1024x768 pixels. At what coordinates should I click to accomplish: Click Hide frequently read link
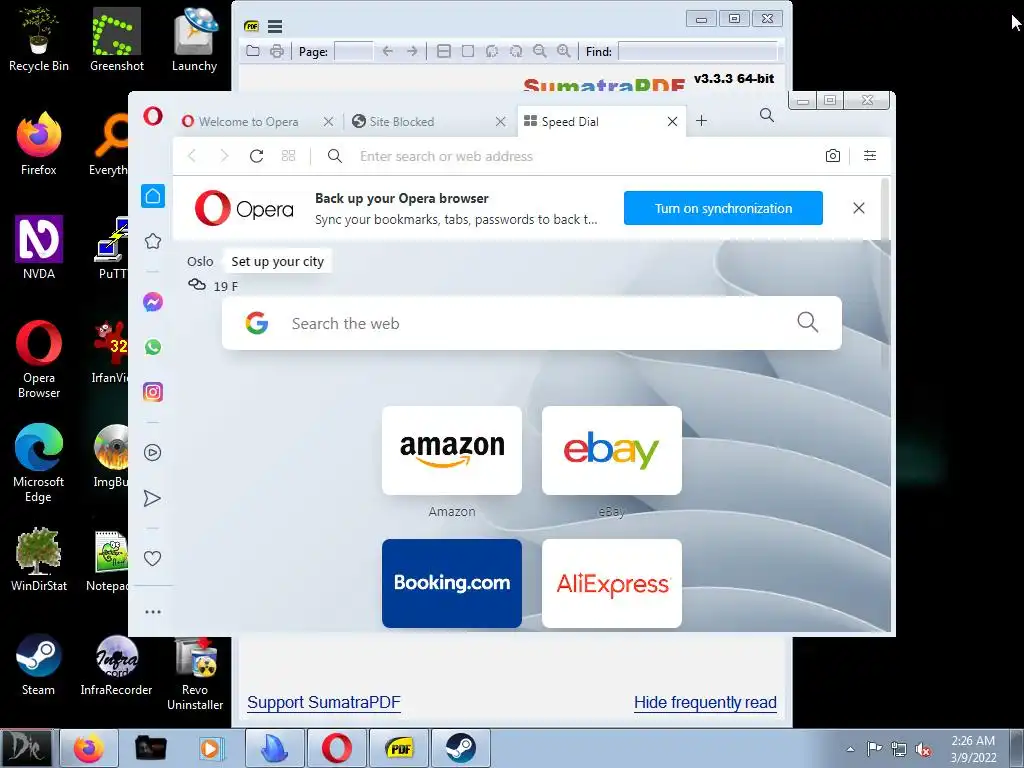(705, 702)
